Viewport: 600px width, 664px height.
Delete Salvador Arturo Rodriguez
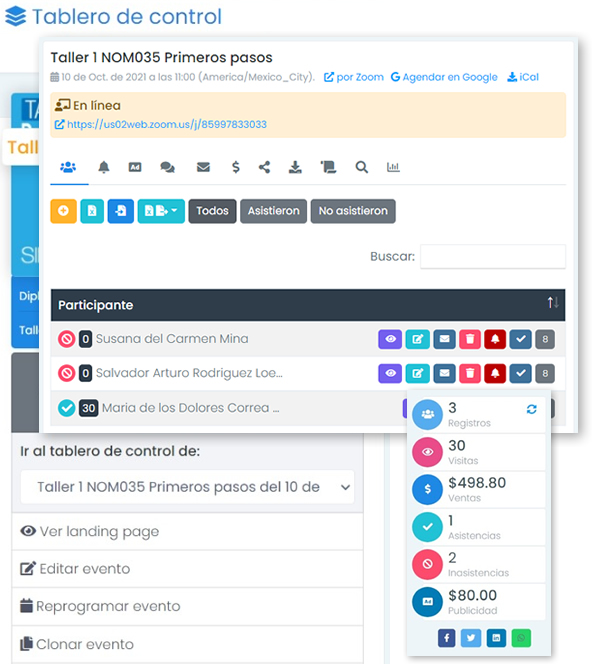pos(470,374)
